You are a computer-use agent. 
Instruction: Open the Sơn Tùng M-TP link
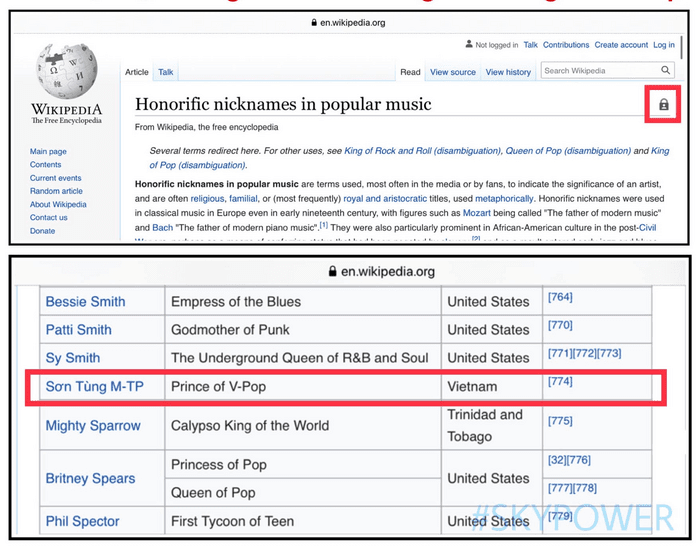click(95, 386)
